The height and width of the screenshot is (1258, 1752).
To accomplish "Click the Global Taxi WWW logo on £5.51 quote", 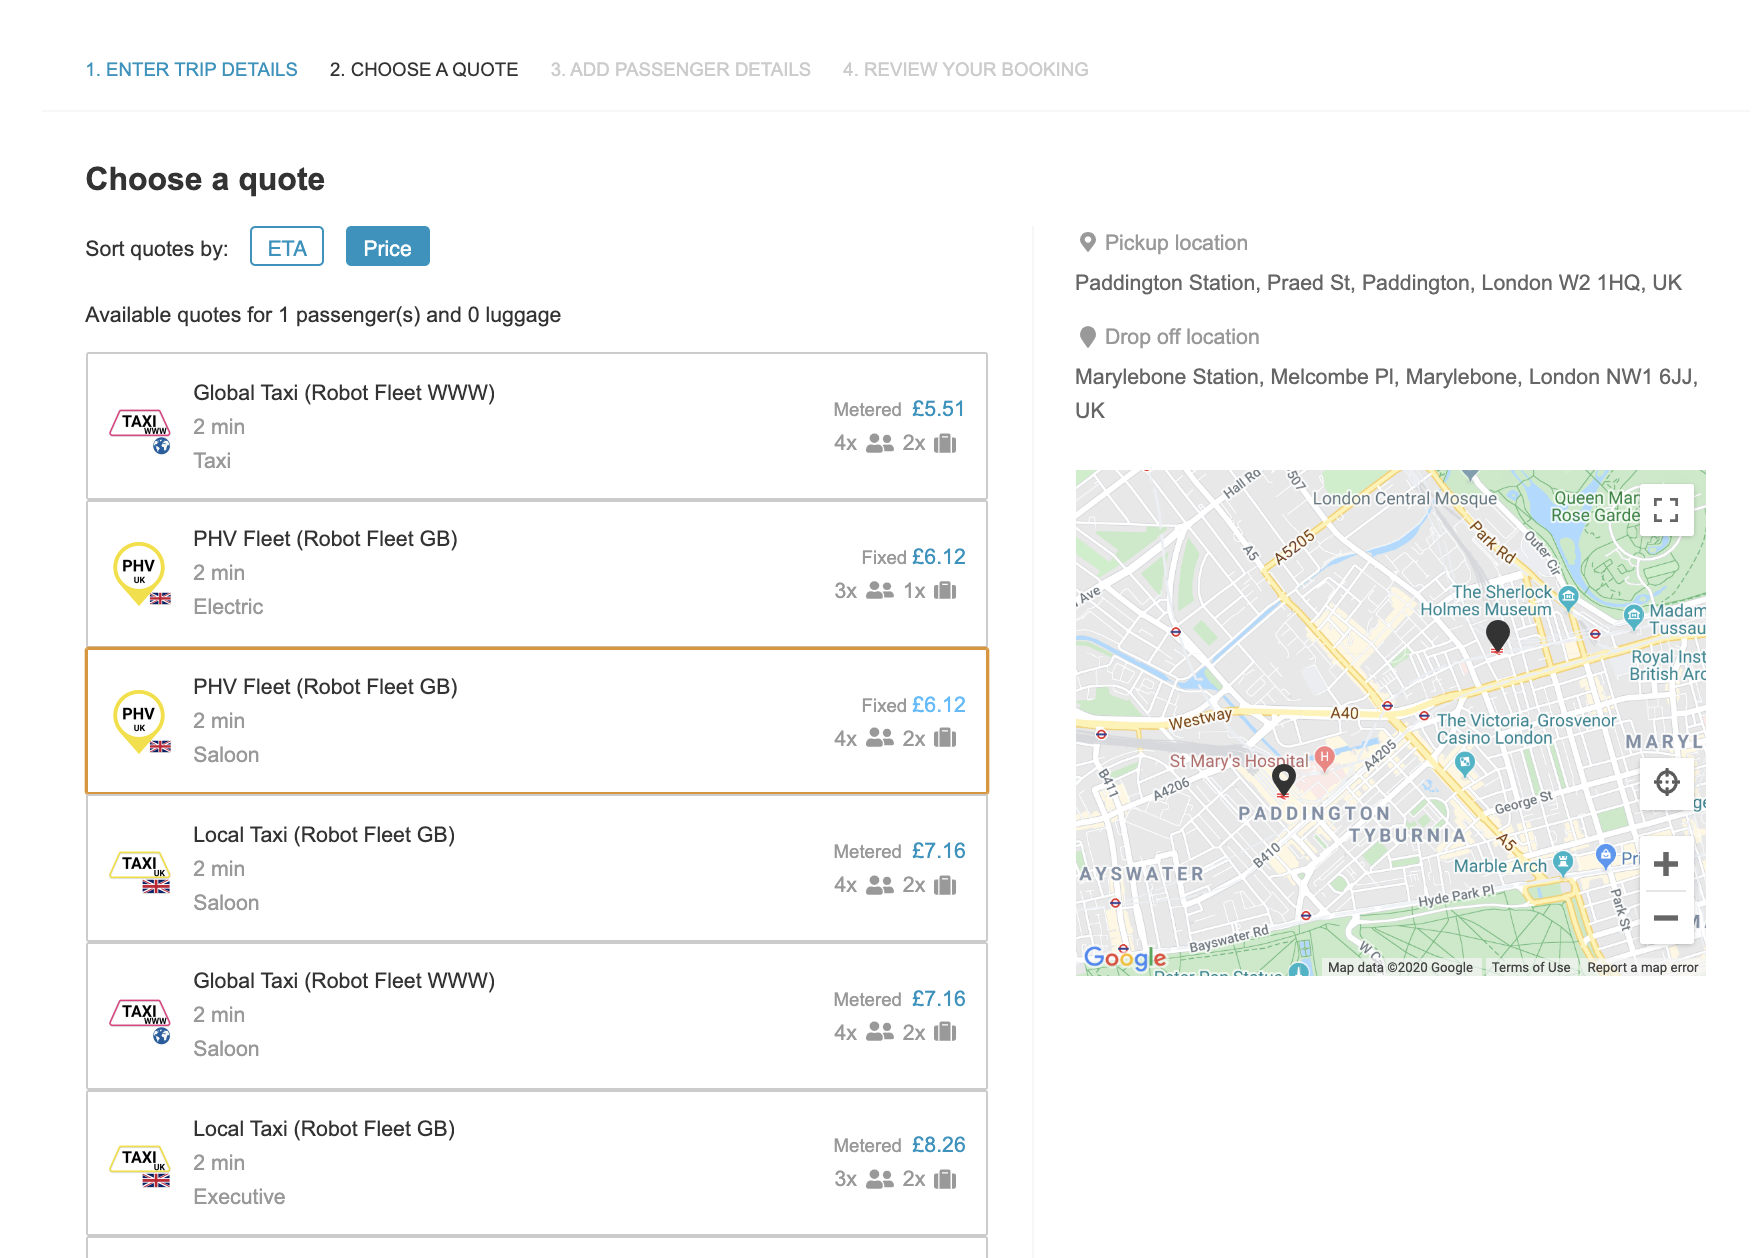I will (x=140, y=430).
